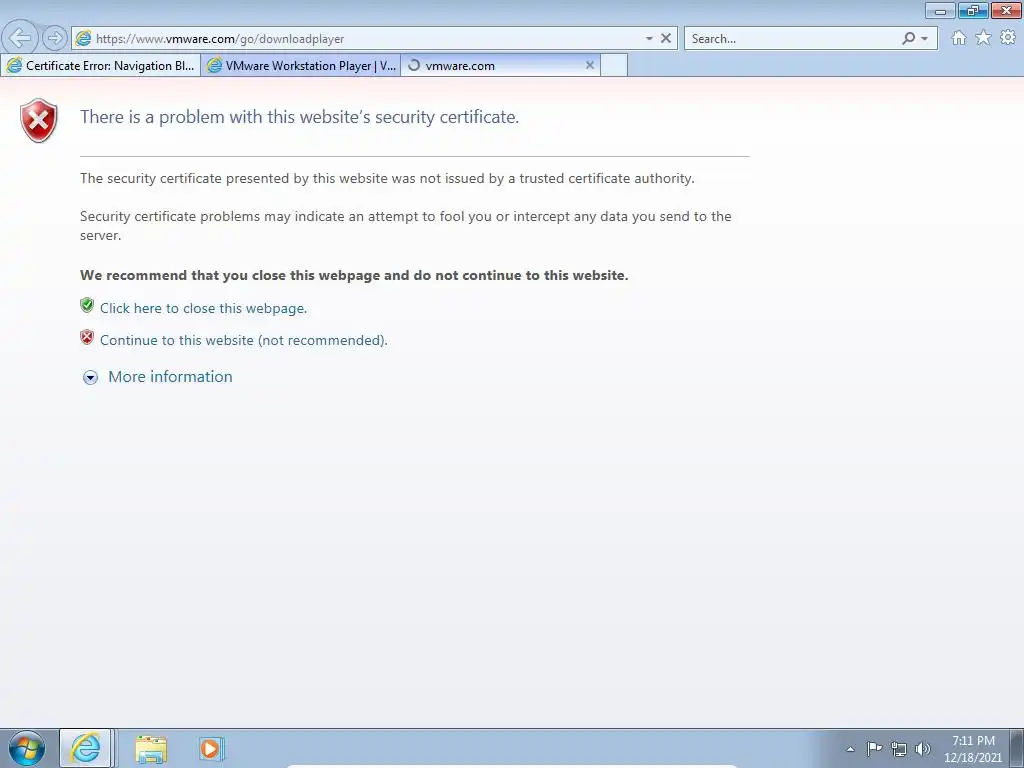
Task: Switch to Certificate Error: Navigation Blocked tab
Action: tap(101, 65)
